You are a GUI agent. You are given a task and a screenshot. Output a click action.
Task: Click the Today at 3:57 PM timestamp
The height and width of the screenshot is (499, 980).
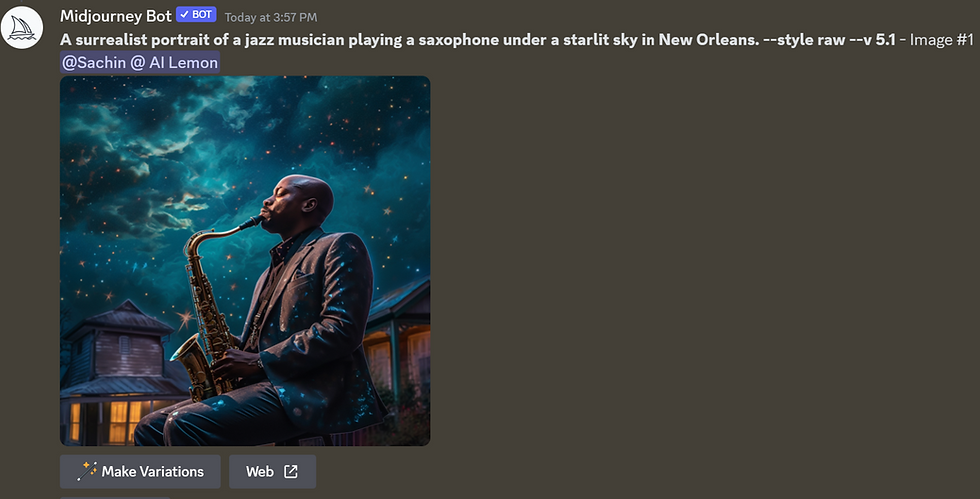pos(271,18)
